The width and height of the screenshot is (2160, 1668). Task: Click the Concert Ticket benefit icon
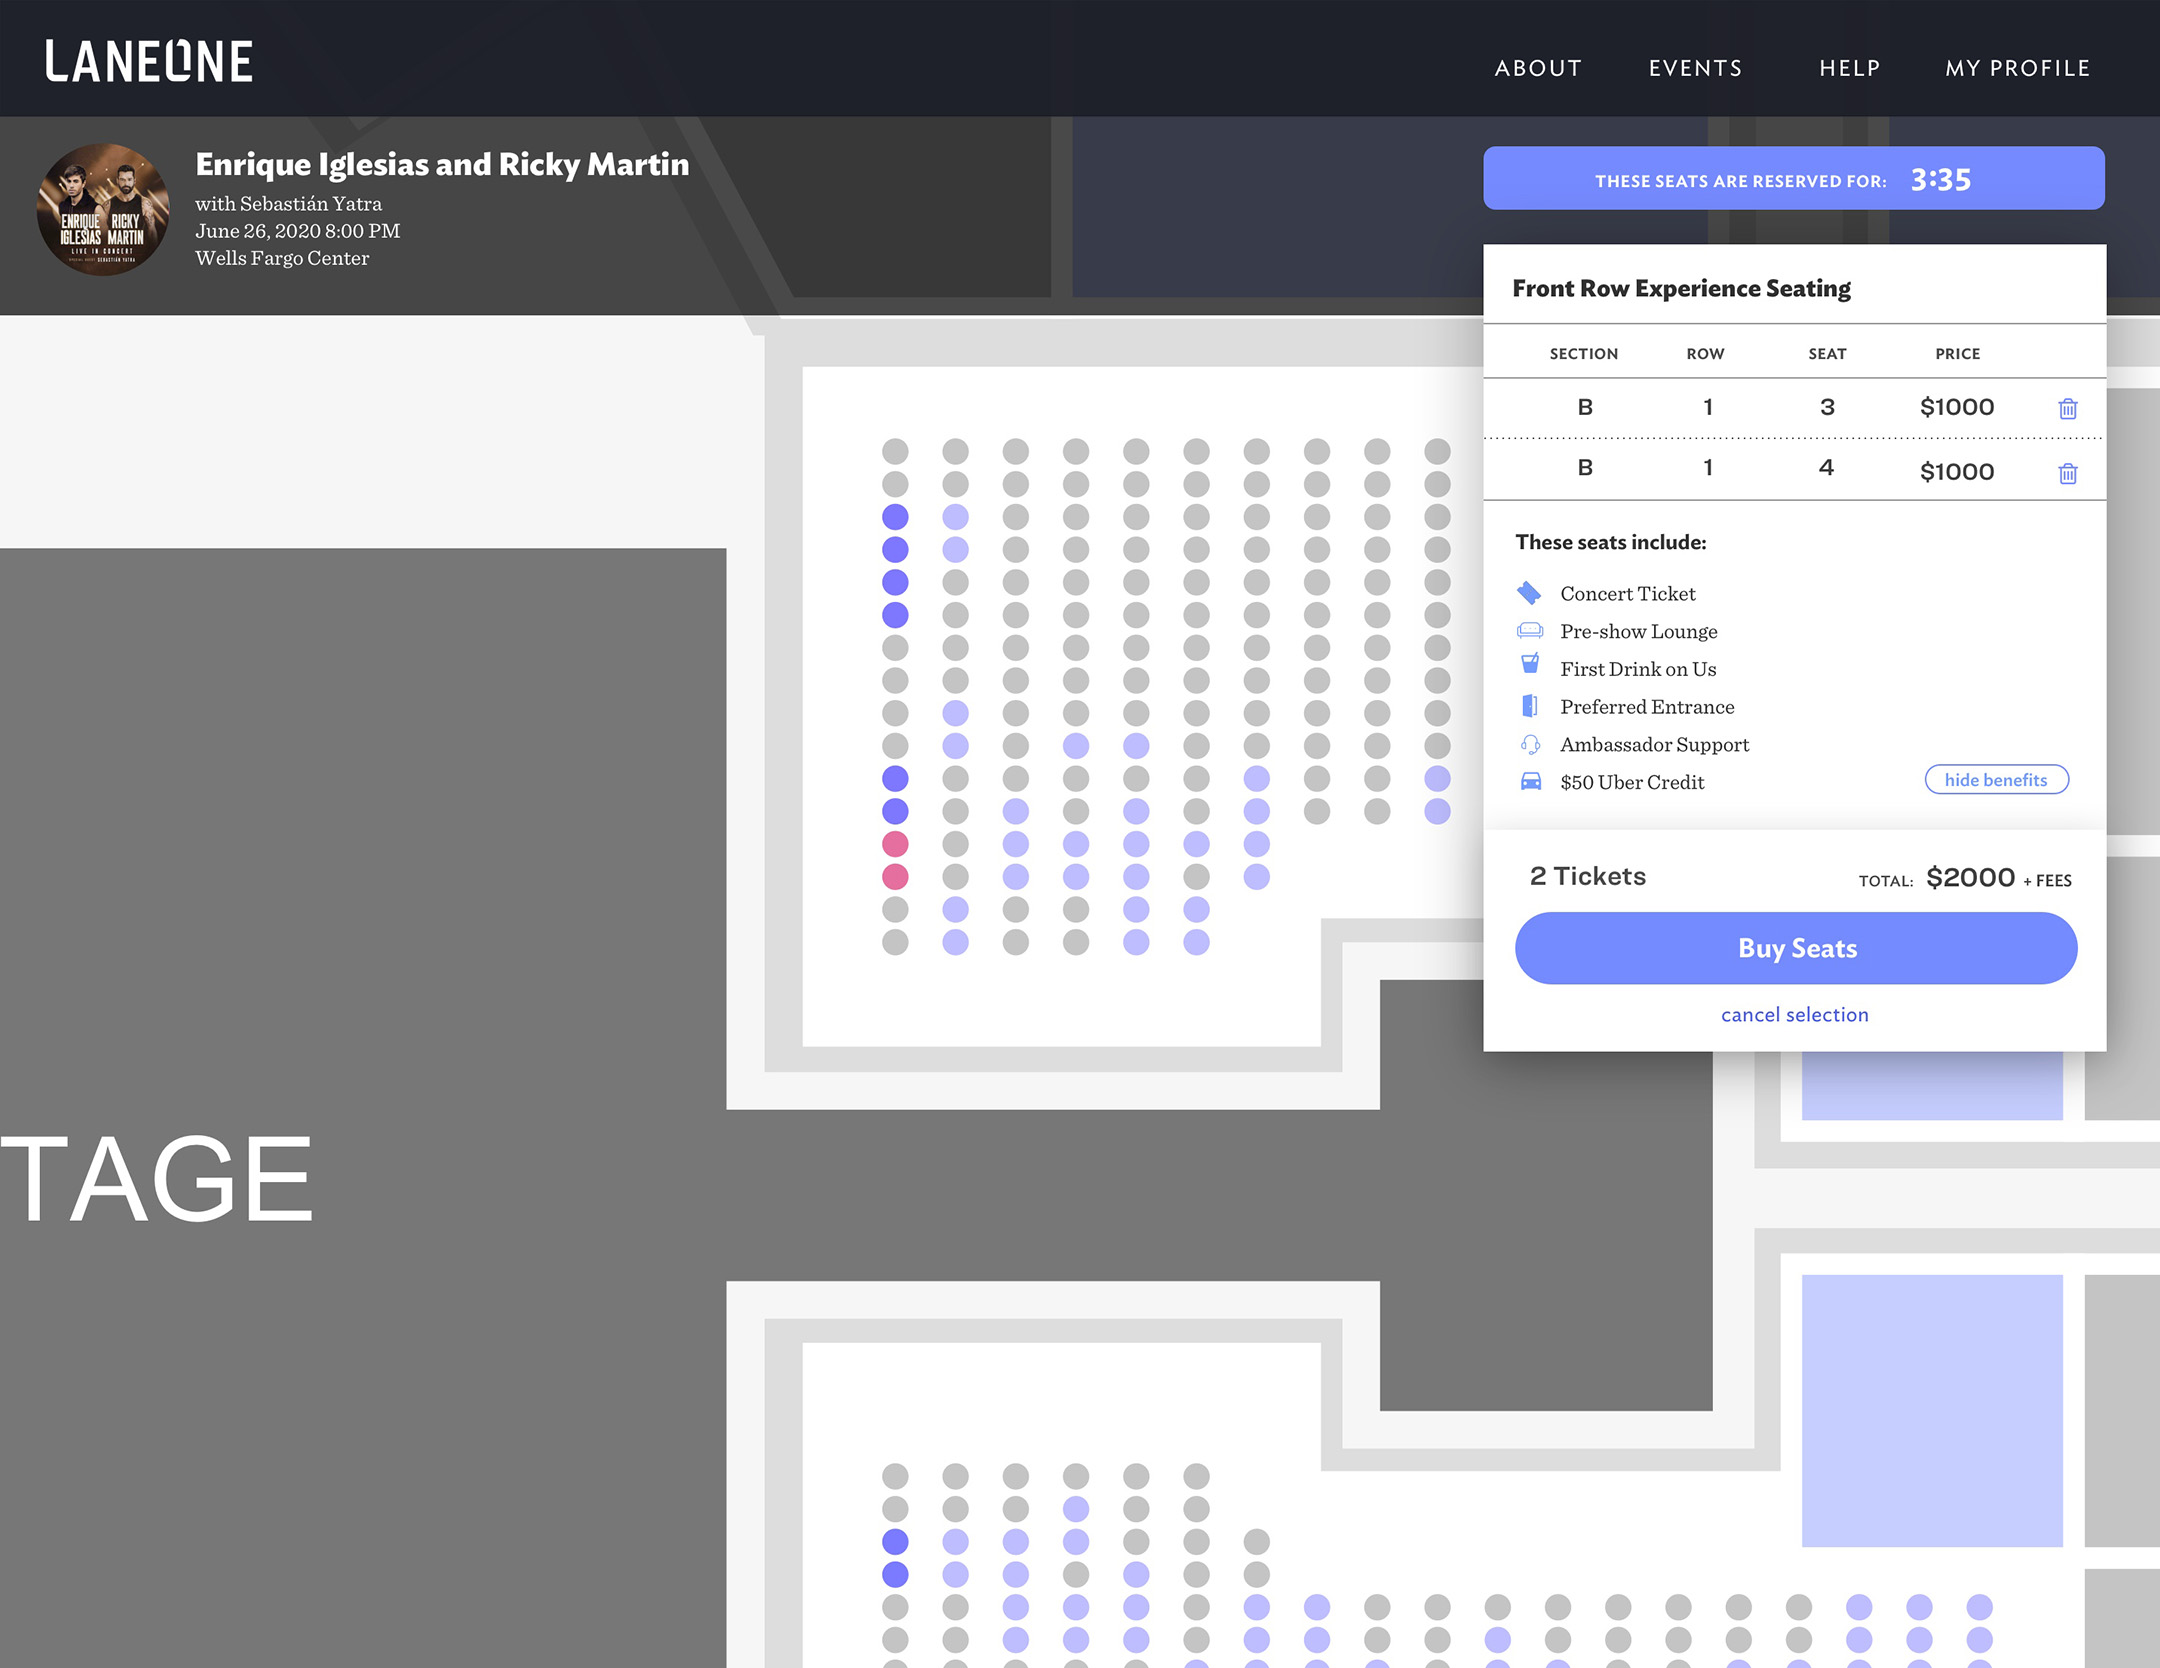point(1529,593)
